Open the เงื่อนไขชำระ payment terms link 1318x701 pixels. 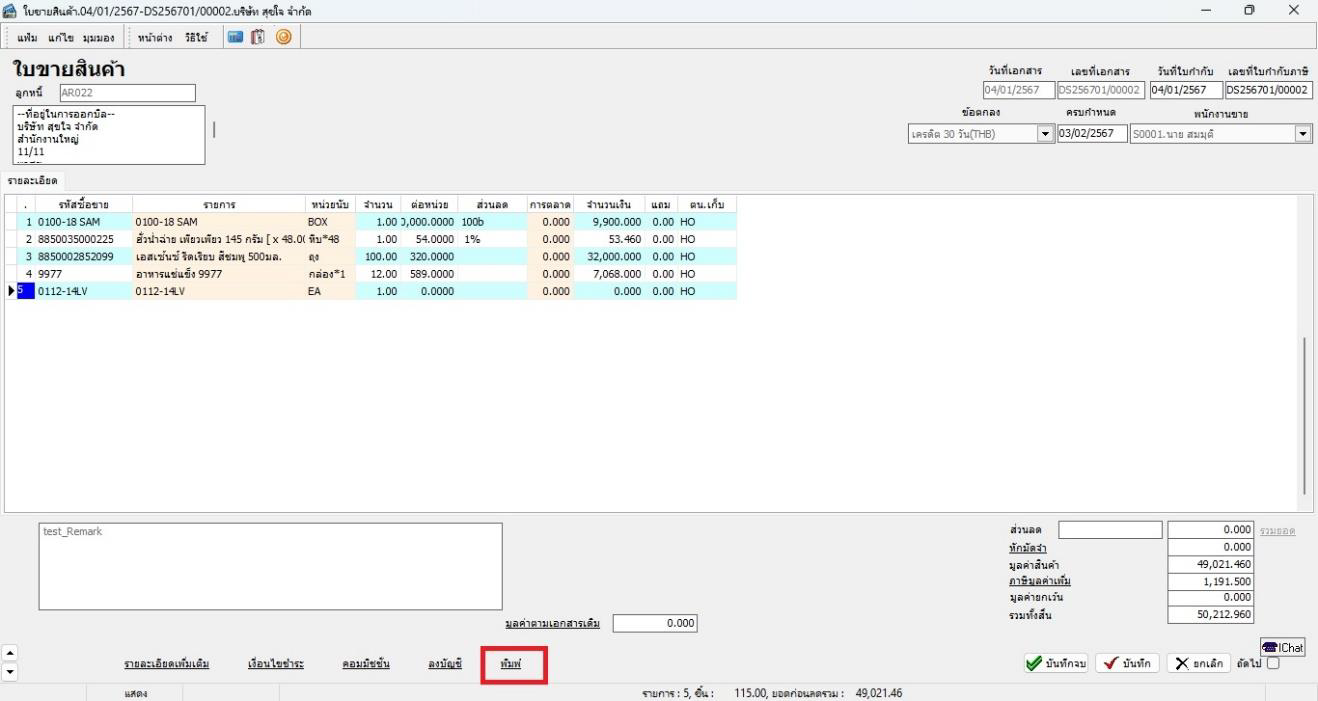coord(276,664)
